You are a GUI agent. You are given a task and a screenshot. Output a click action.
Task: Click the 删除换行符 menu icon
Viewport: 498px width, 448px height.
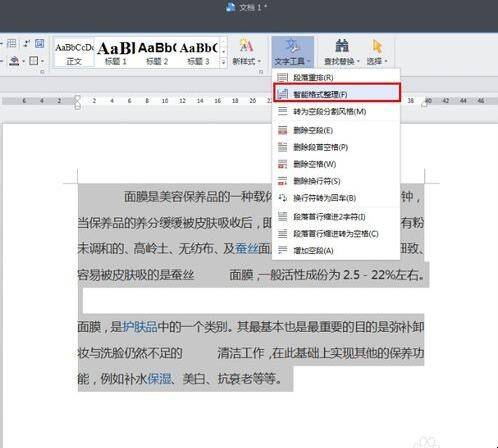[282, 181]
